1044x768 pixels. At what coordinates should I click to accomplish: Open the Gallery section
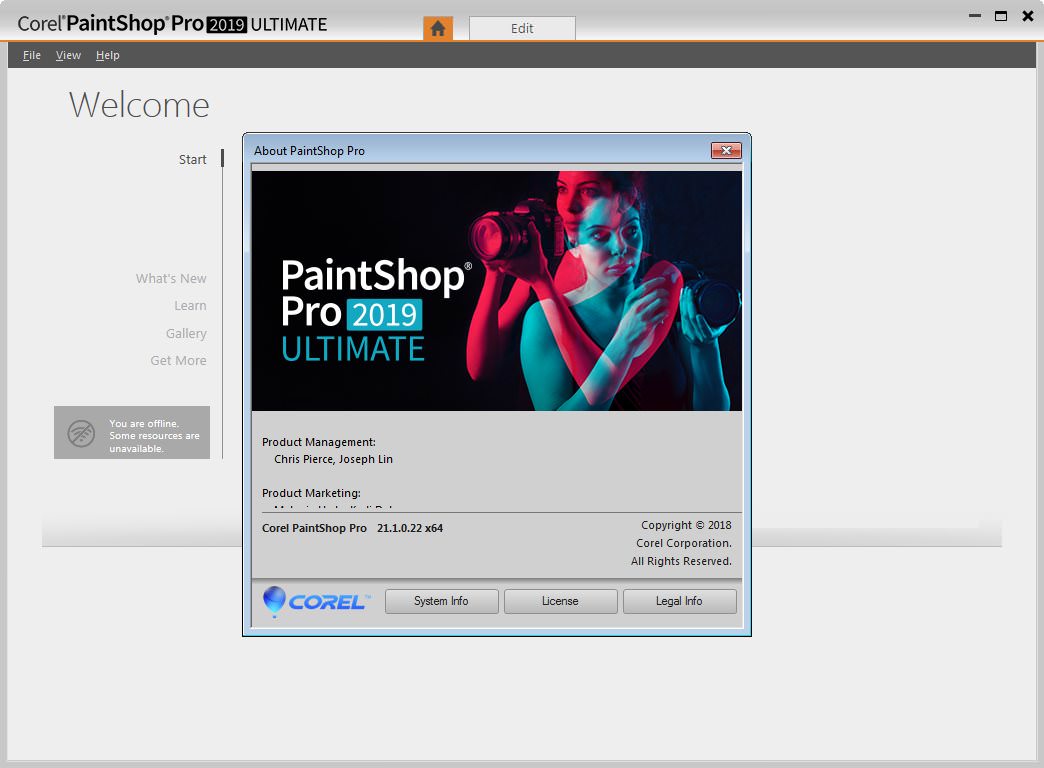186,333
